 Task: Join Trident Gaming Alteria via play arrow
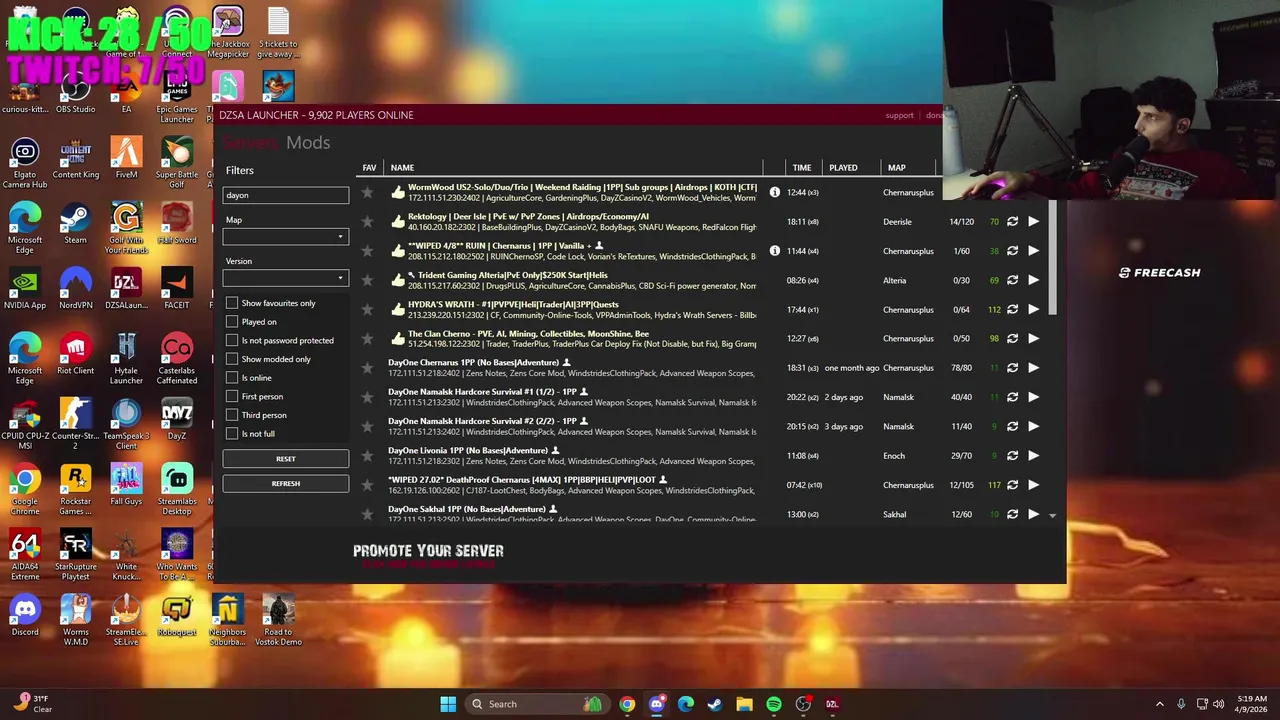(1033, 280)
